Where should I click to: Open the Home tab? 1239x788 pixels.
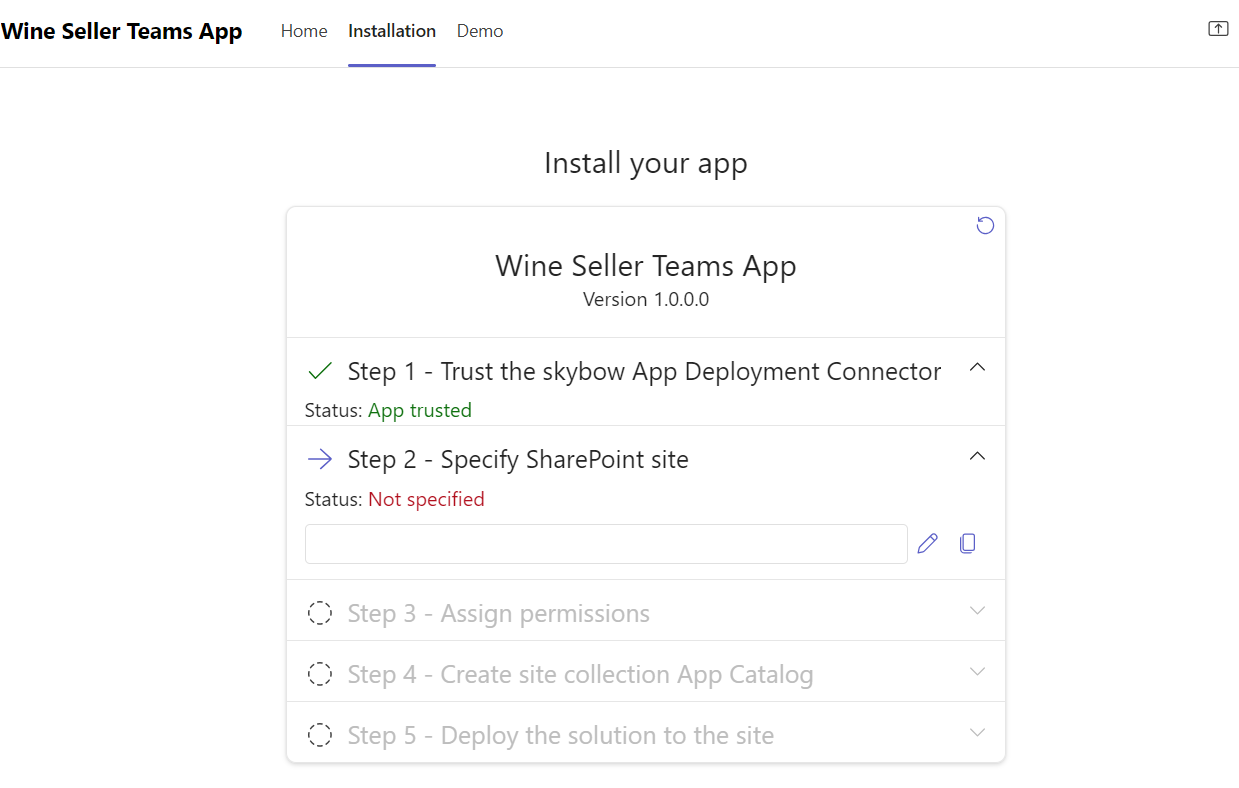click(x=304, y=31)
